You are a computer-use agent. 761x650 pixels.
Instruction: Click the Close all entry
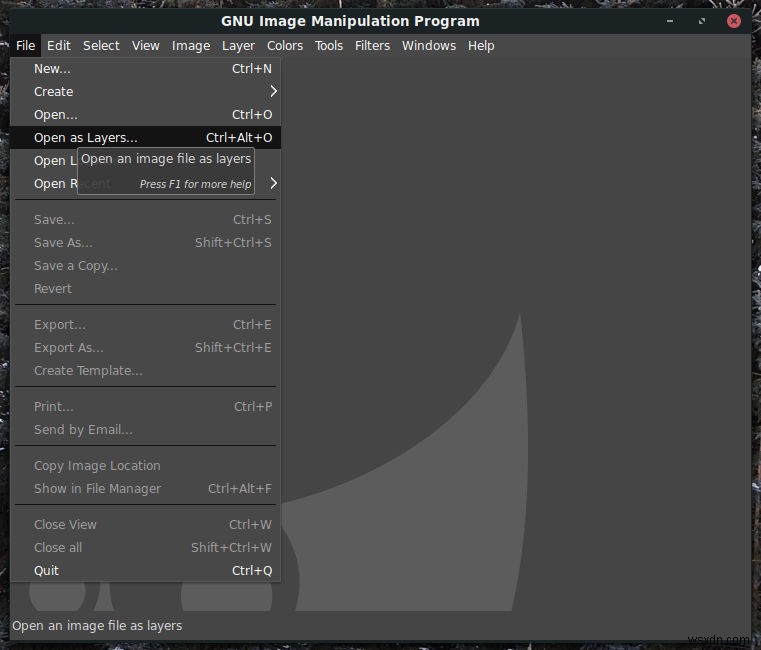pyautogui.click(x=146, y=548)
